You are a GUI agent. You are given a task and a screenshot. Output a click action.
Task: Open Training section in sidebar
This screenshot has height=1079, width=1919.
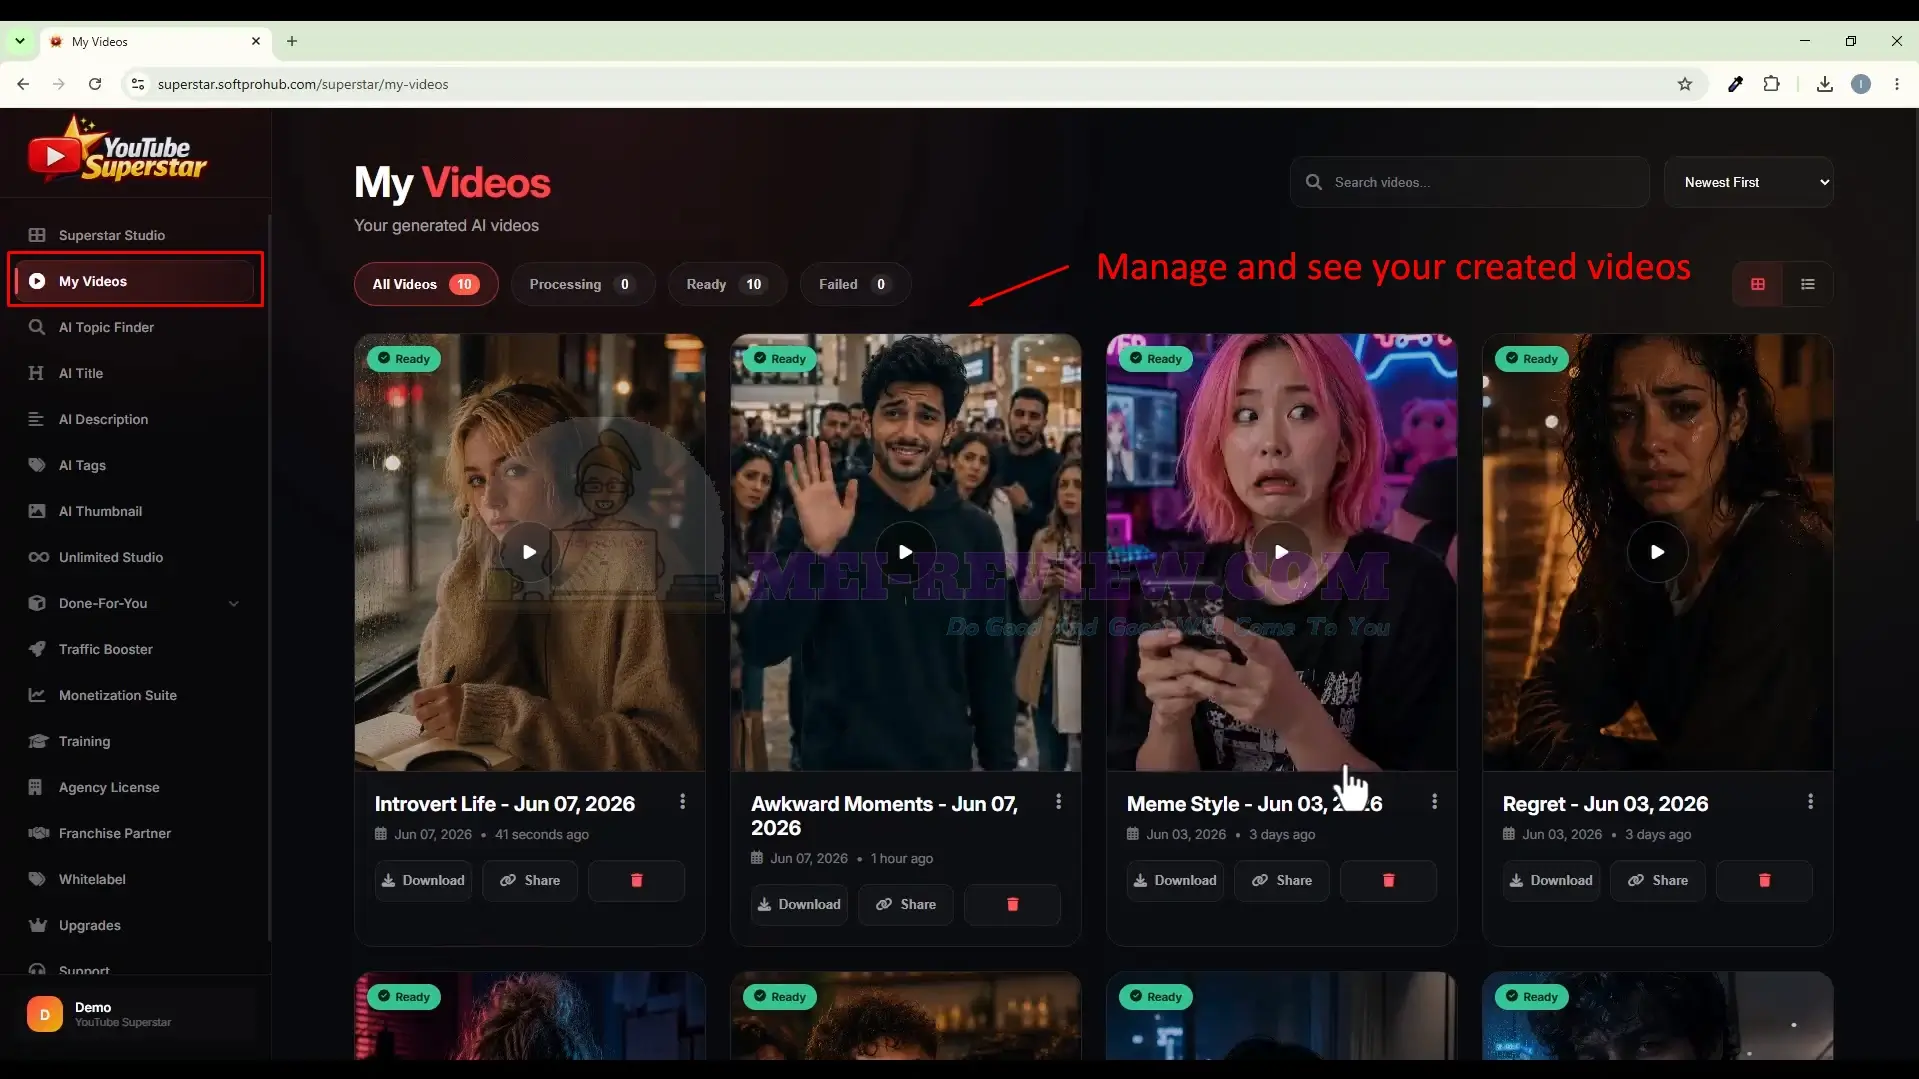(135, 741)
